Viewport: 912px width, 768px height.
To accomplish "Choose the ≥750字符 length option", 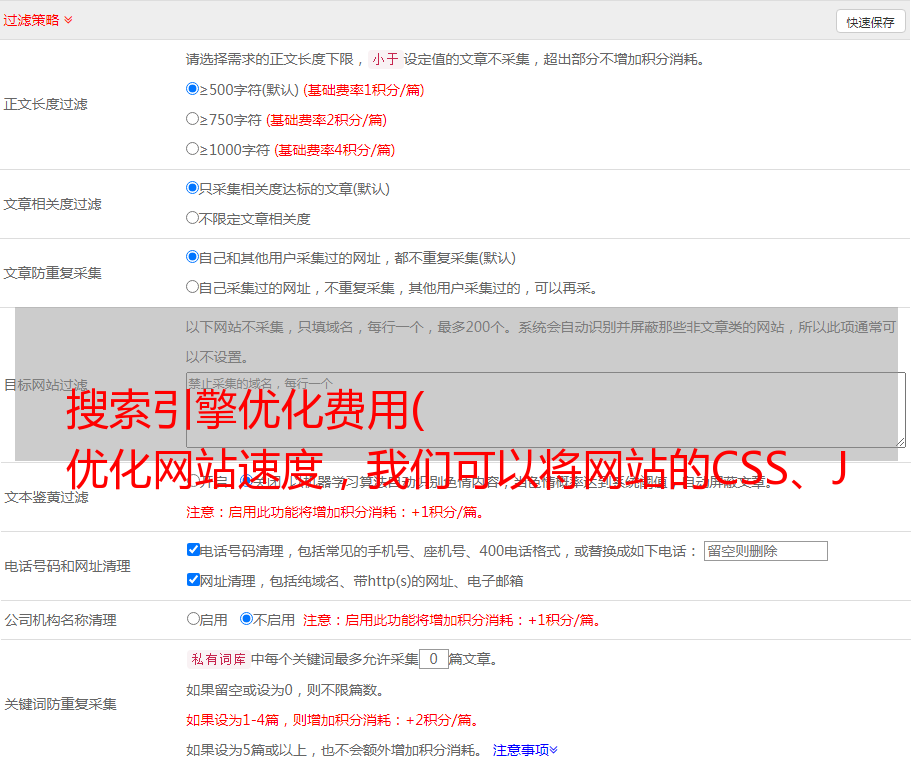I will click(193, 119).
